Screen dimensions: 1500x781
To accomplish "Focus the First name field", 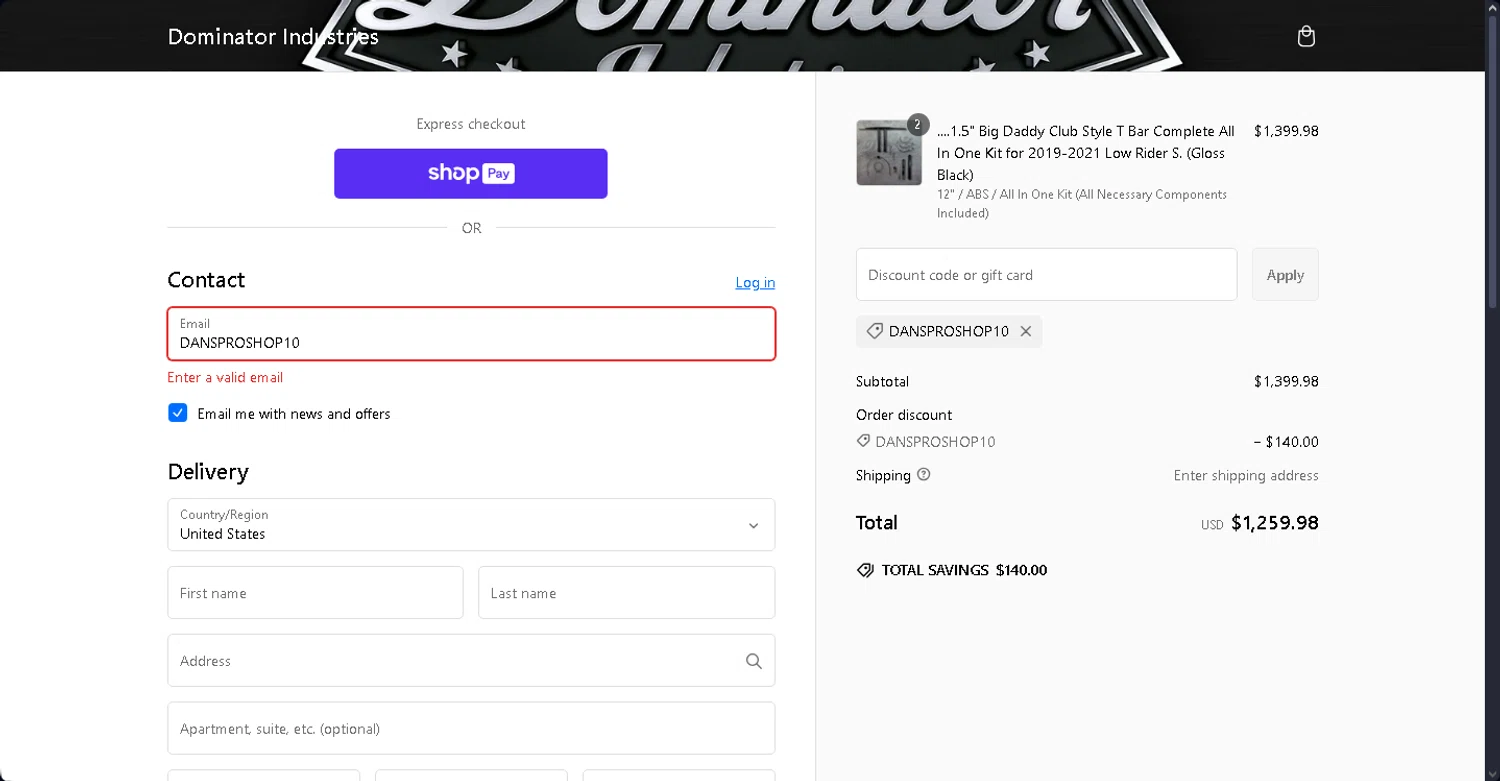I will click(315, 593).
